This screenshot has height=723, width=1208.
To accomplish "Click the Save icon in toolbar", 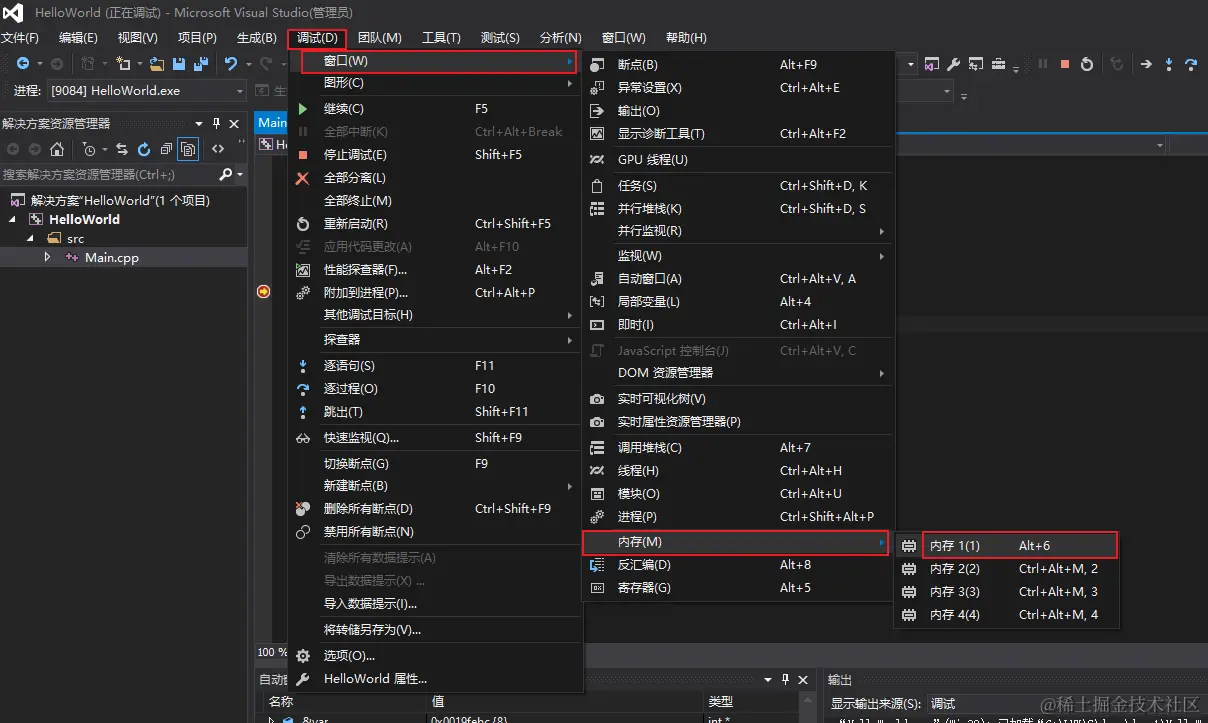I will 179,64.
